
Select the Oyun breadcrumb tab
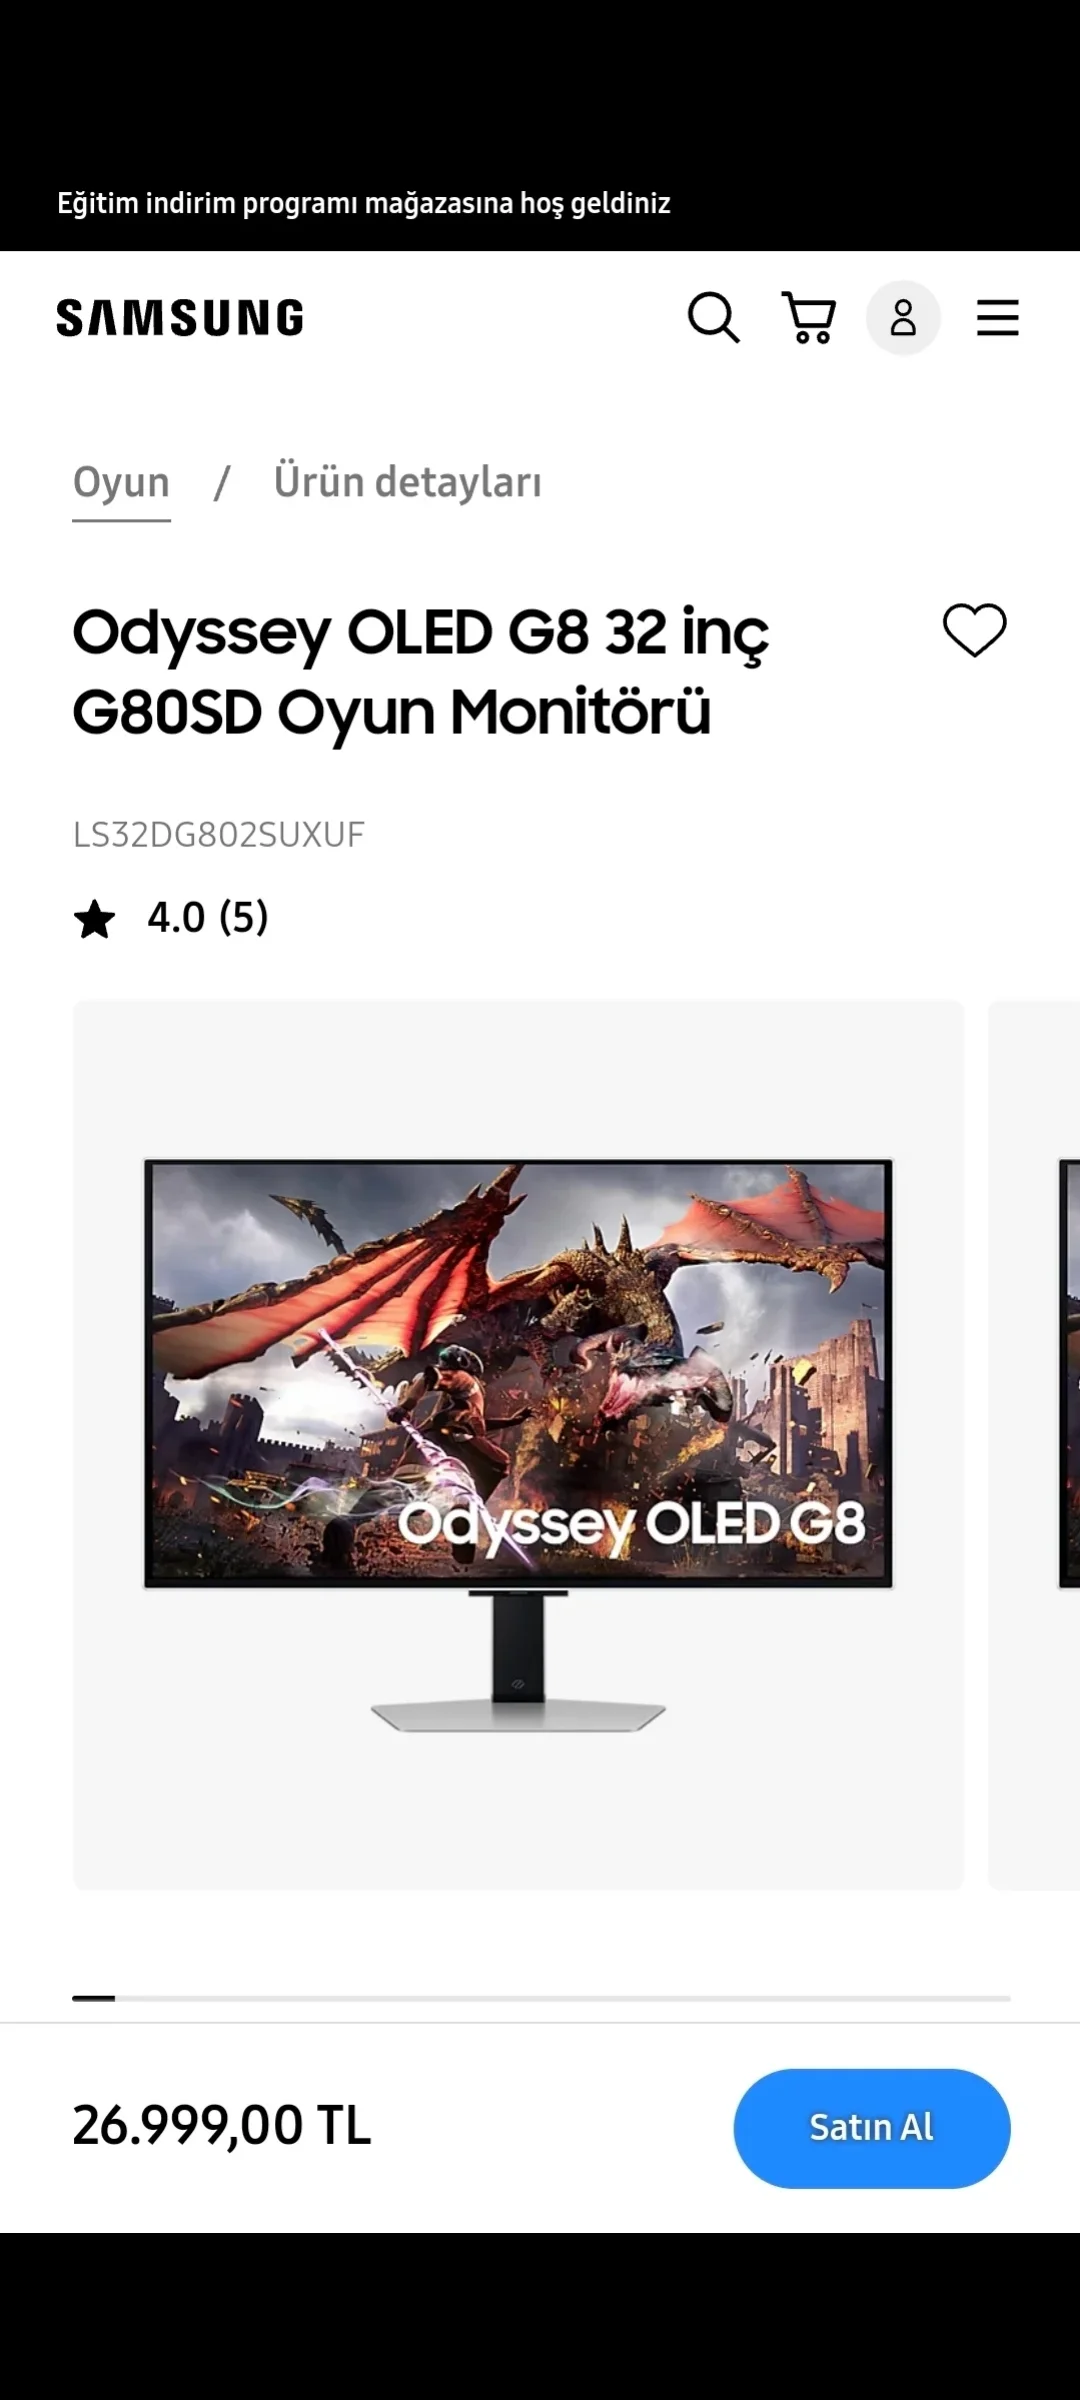coord(121,482)
